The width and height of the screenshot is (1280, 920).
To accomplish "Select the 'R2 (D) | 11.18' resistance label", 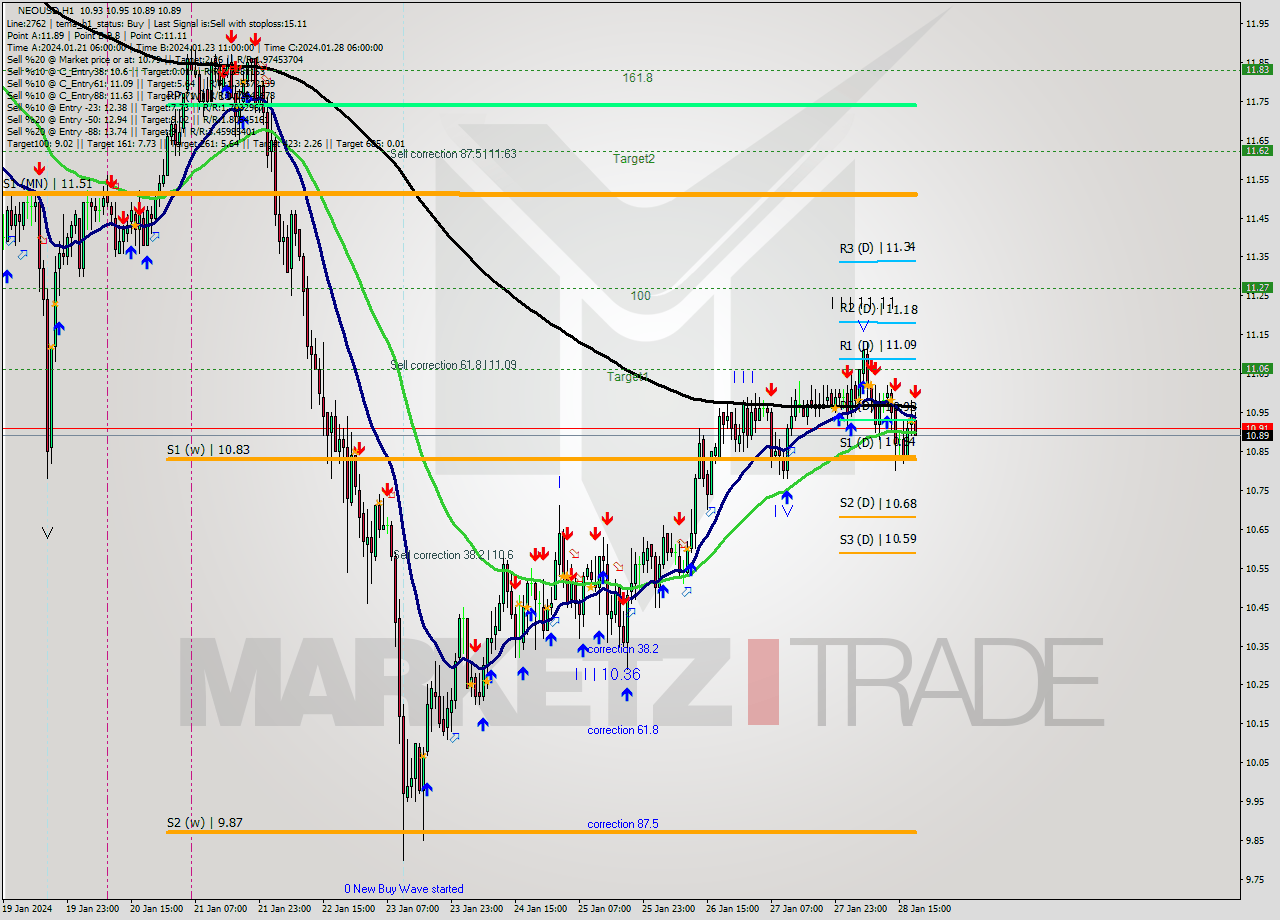I will point(877,309).
